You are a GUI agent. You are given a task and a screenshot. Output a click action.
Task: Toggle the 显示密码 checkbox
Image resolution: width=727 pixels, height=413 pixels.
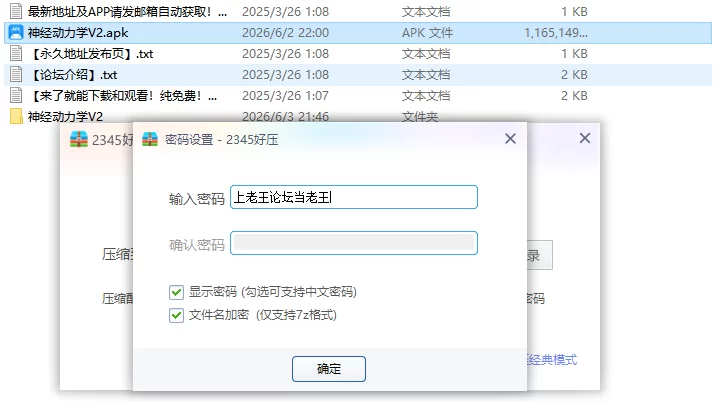(x=176, y=292)
